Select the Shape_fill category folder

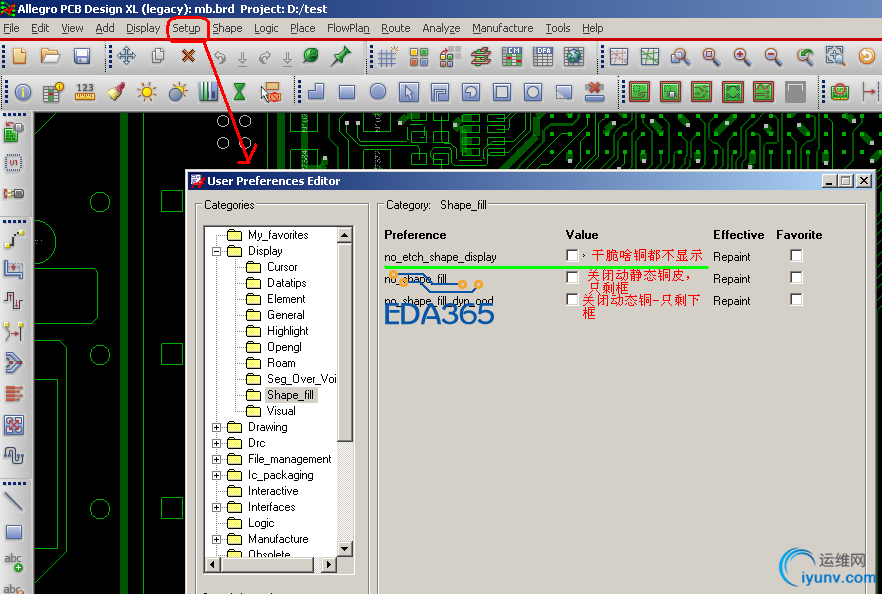(290, 395)
